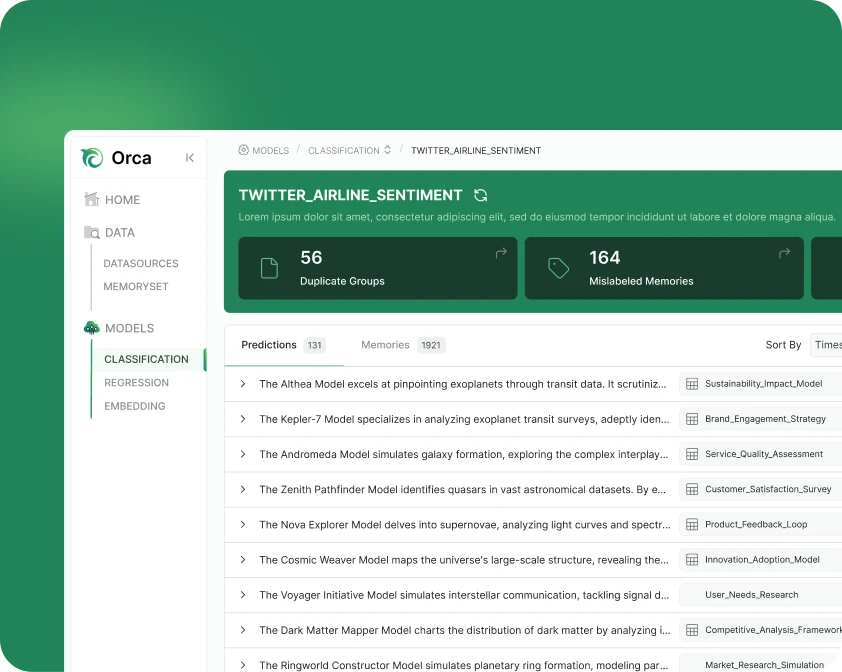
Task: Switch to the Memories tab
Action: tap(403, 345)
